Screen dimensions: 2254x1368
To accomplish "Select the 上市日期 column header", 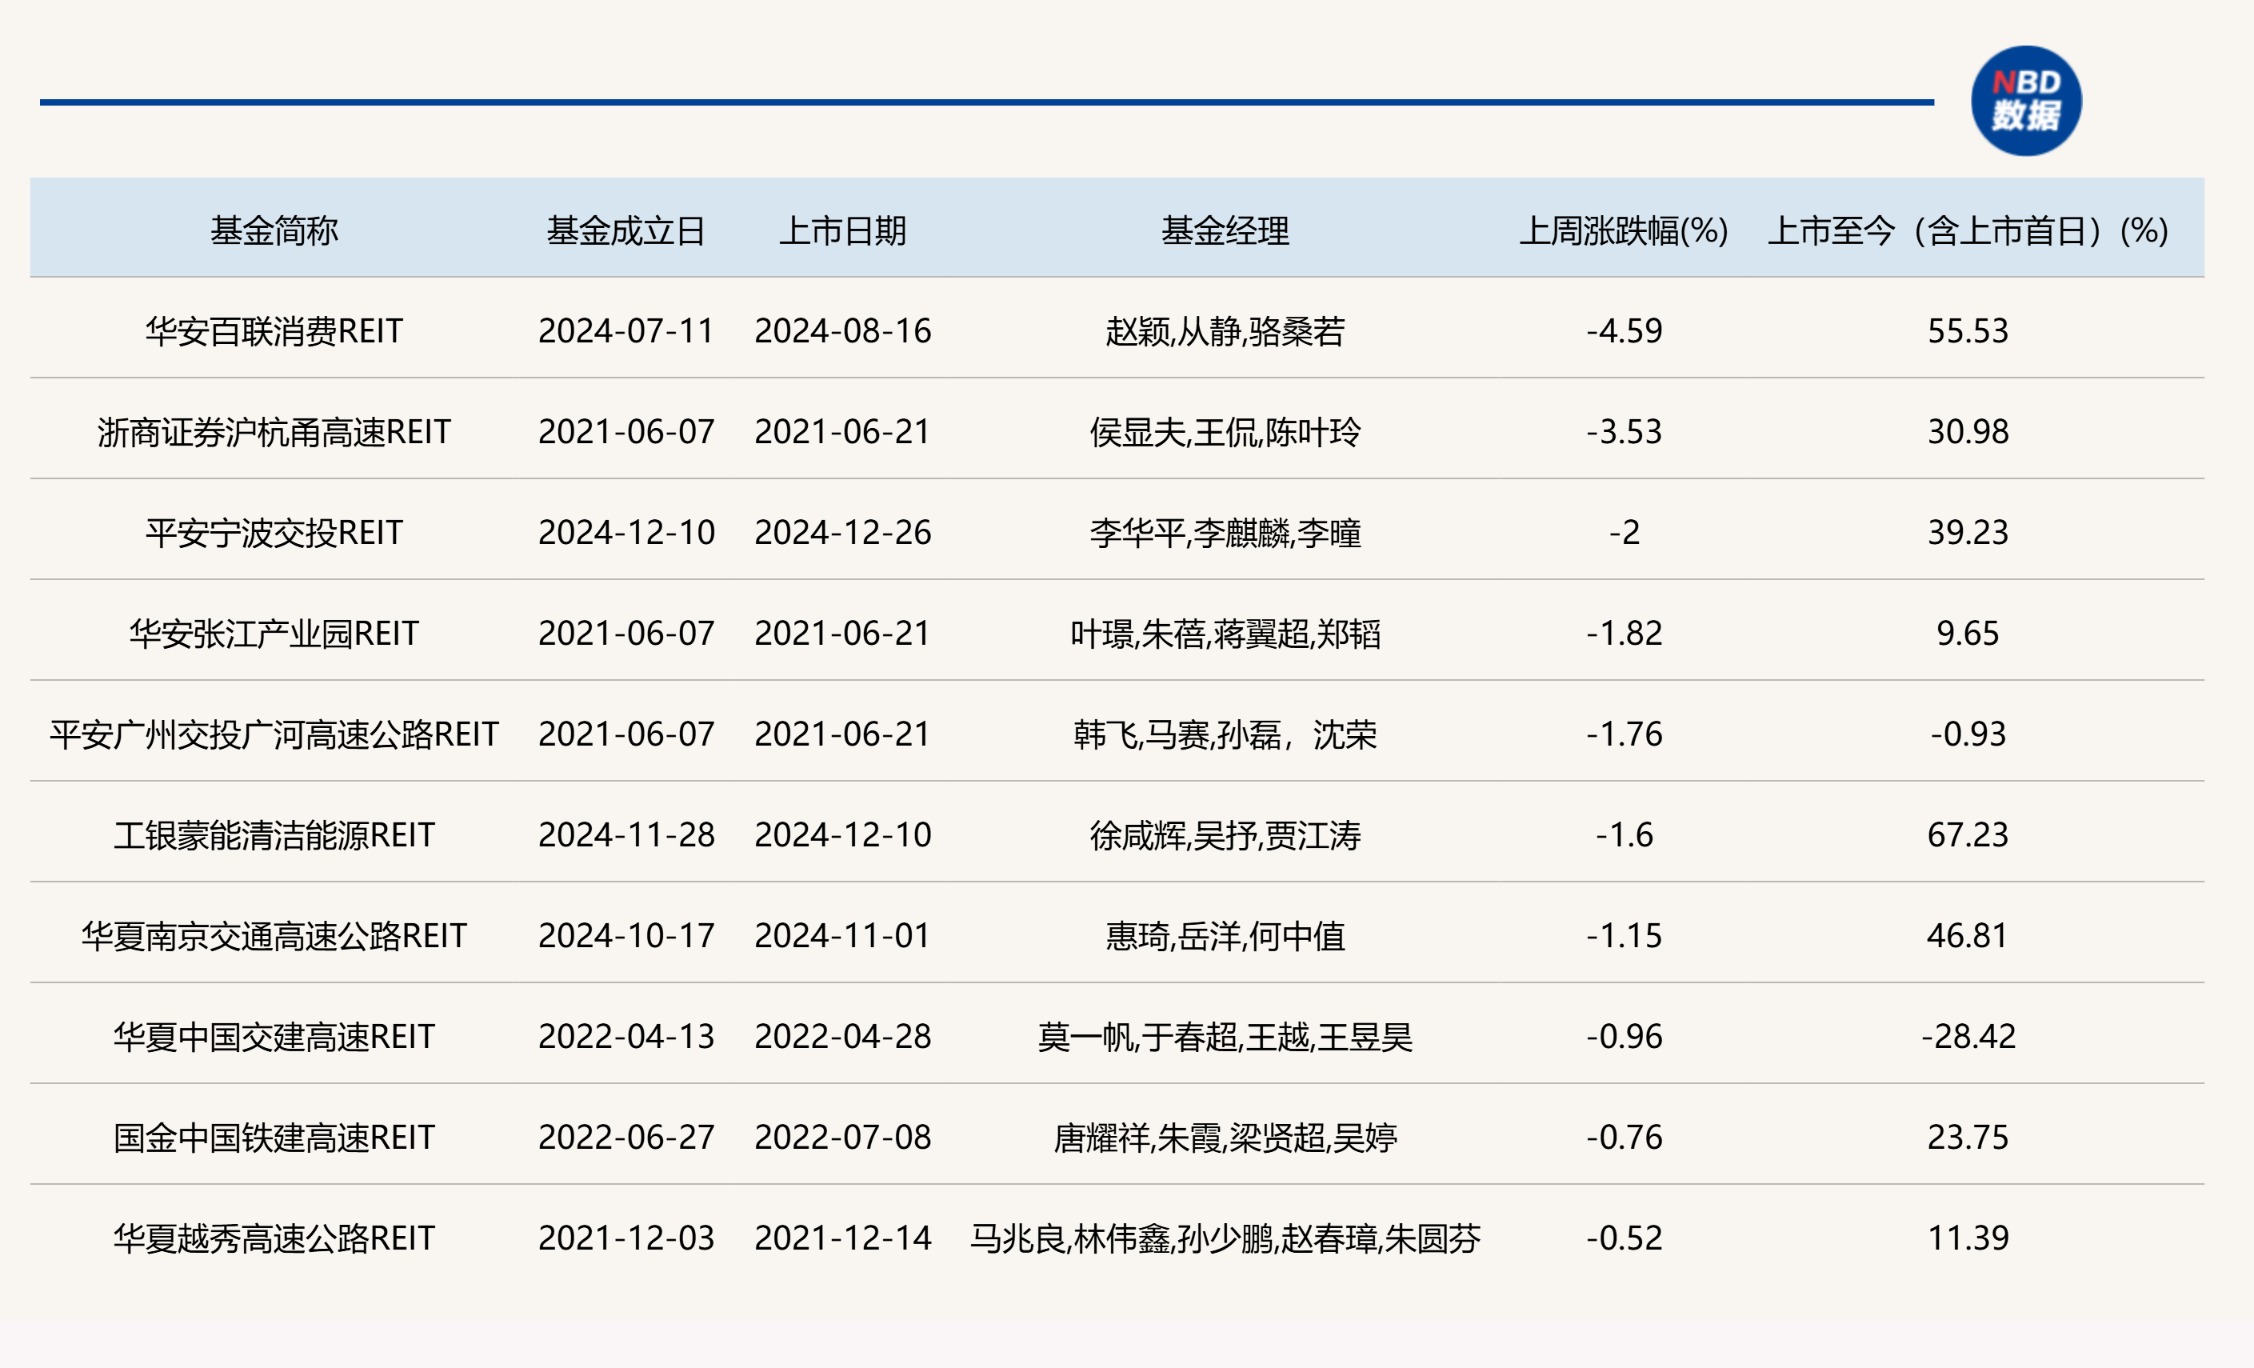I will tap(843, 231).
